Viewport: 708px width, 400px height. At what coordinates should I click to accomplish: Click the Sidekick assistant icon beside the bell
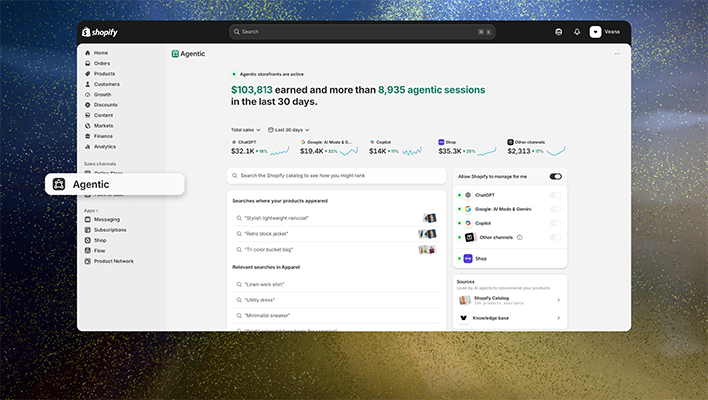(559, 32)
